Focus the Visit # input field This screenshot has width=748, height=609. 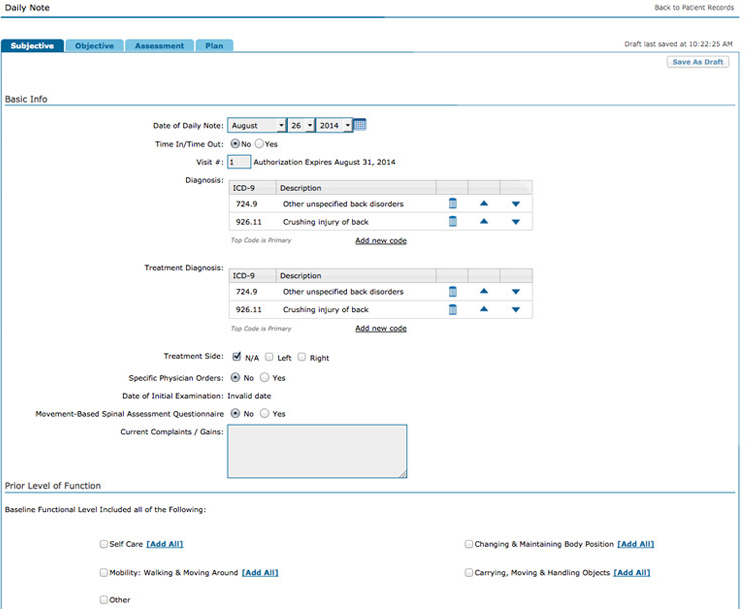click(x=239, y=162)
